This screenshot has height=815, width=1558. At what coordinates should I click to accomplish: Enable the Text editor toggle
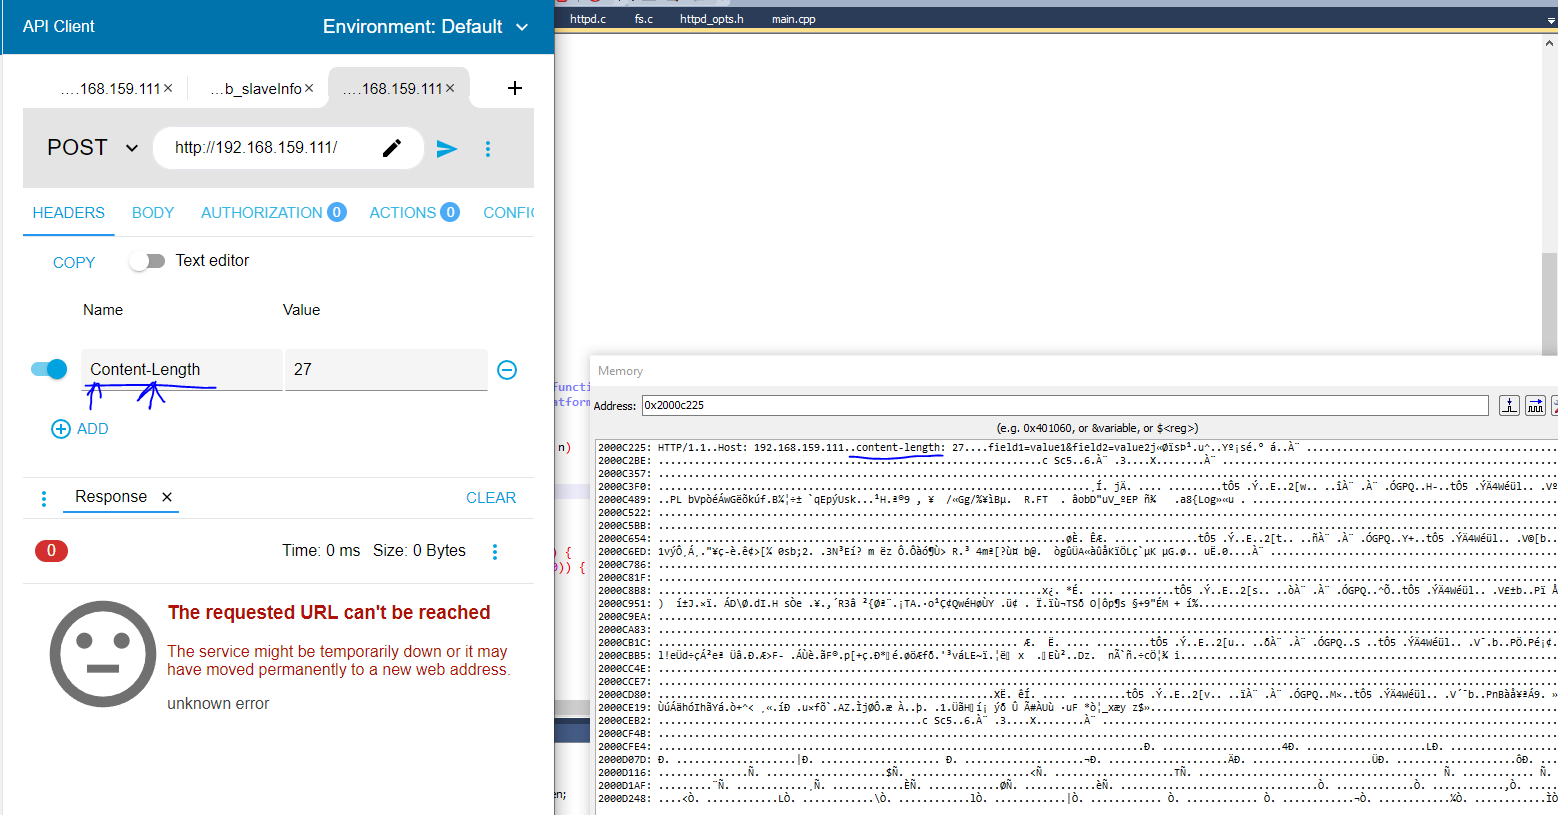(147, 260)
